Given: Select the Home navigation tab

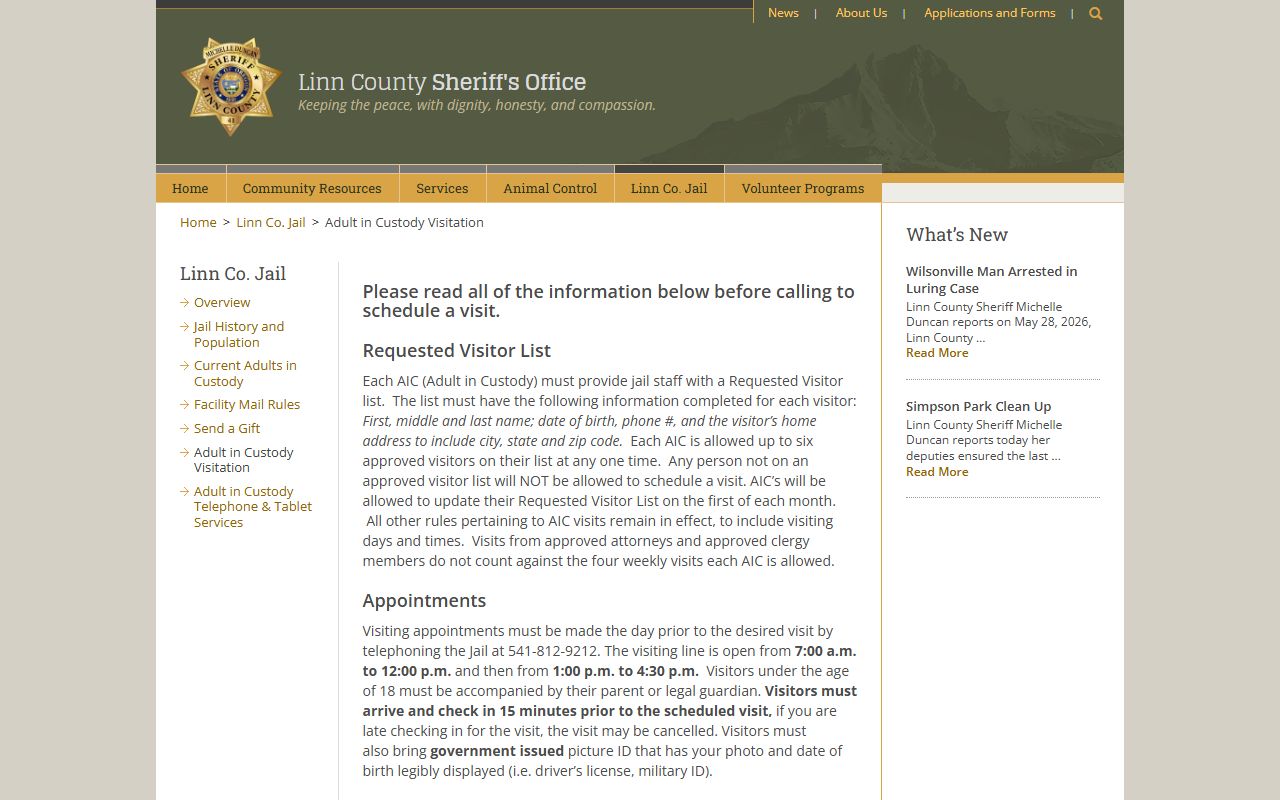Looking at the screenshot, I should (x=190, y=188).
